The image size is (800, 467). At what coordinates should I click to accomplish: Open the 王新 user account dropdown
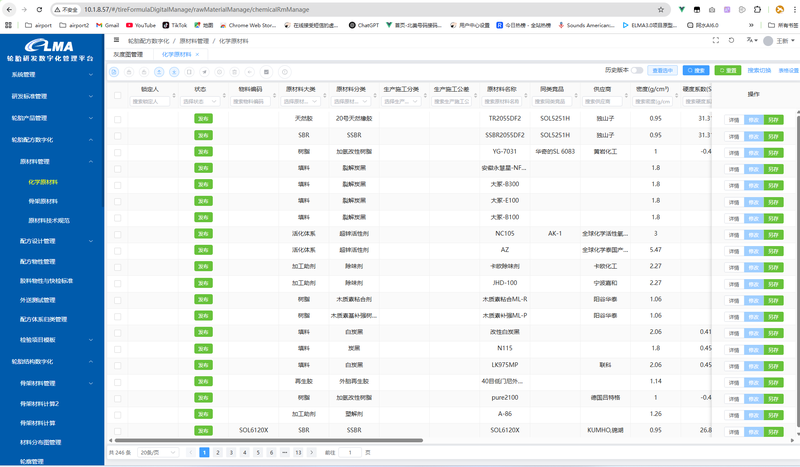click(779, 41)
